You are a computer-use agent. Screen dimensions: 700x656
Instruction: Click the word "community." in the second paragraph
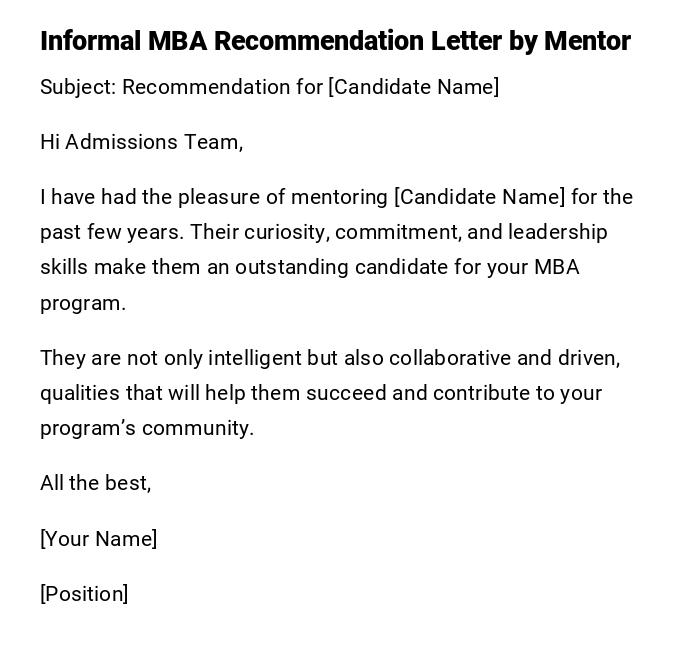[198, 428]
